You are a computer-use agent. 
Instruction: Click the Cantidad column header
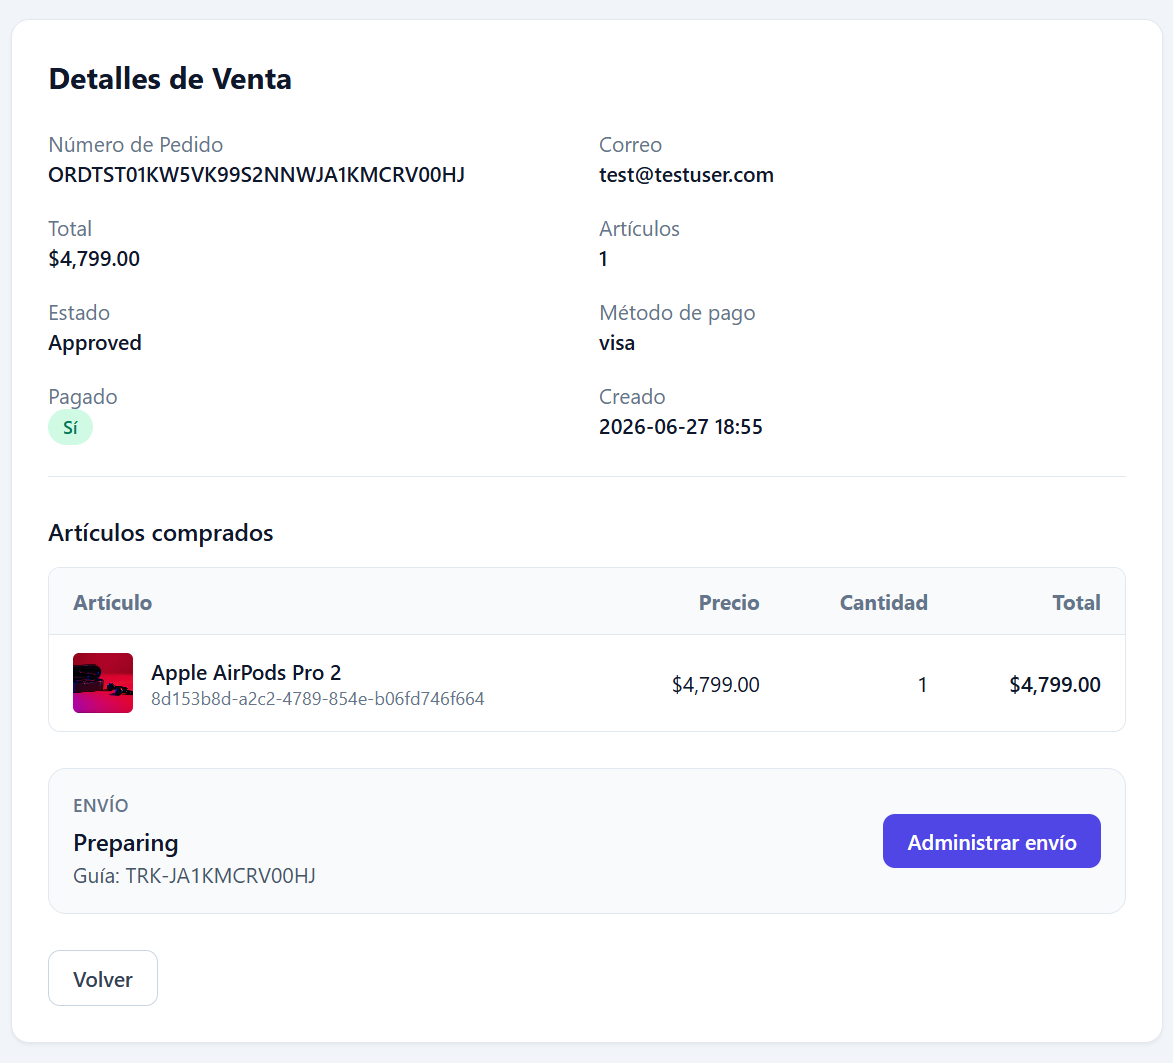883,602
